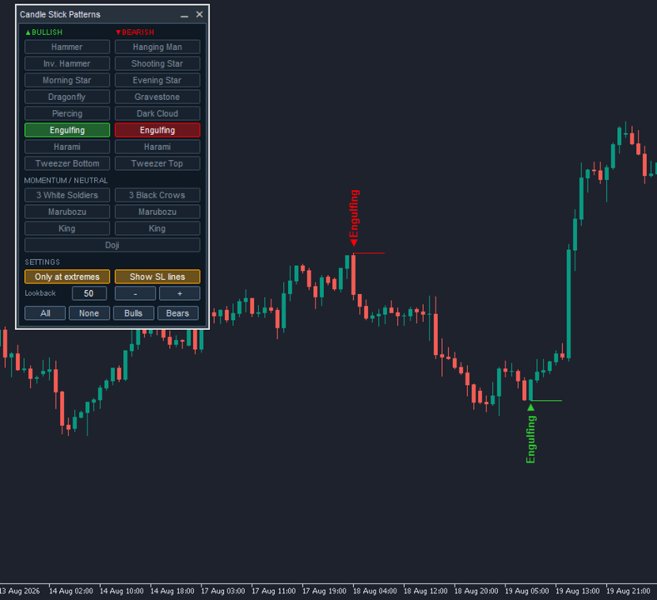Increase lookback with the plus button

180,293
